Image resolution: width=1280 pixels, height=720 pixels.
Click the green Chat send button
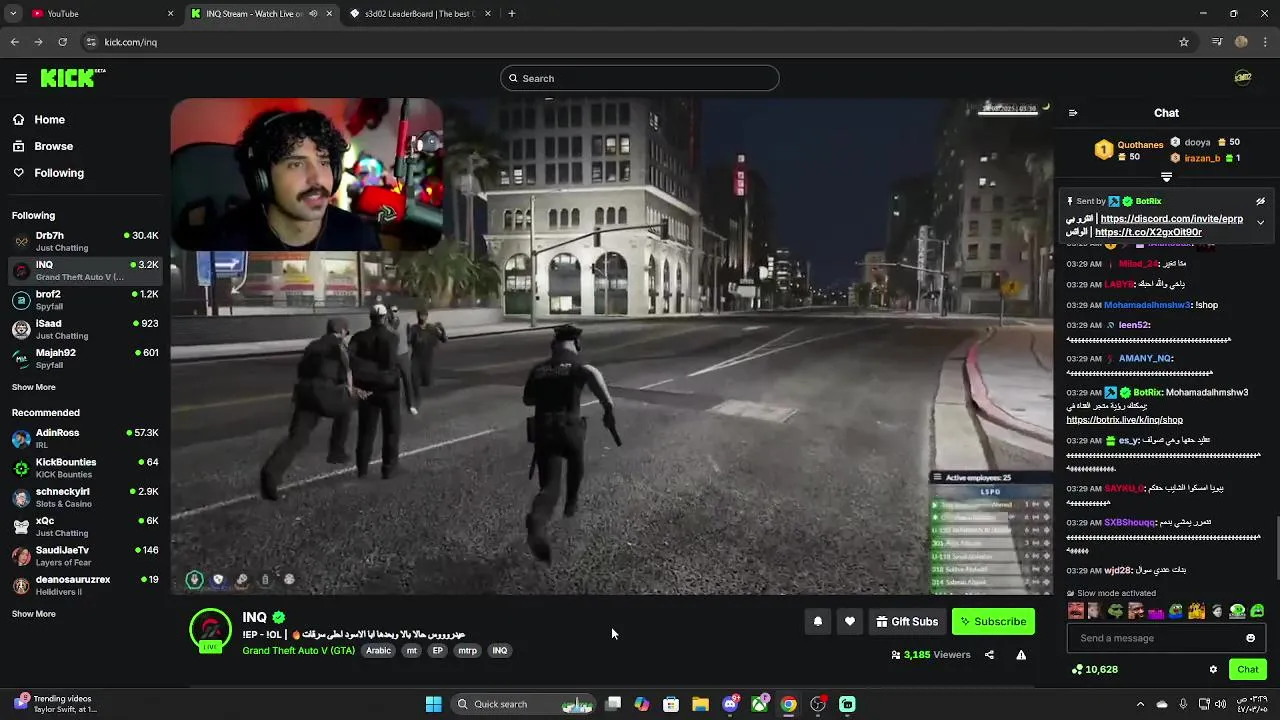pos(1247,670)
